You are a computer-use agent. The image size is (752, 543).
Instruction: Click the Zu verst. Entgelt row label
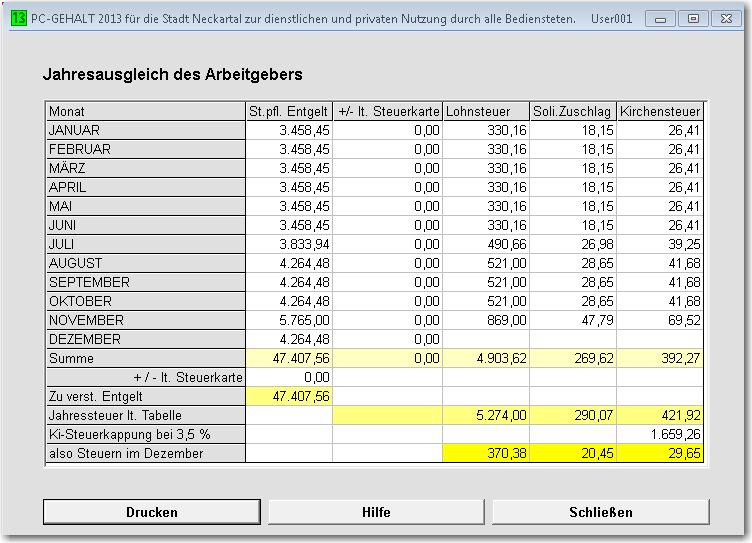[146, 396]
